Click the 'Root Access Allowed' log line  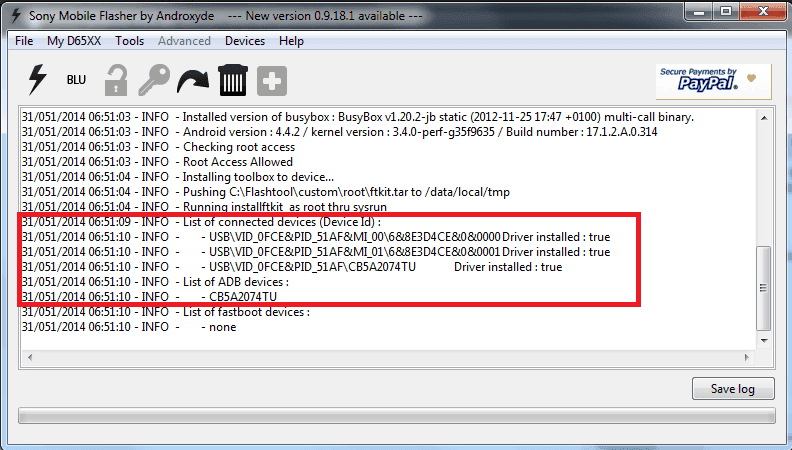pos(157,162)
